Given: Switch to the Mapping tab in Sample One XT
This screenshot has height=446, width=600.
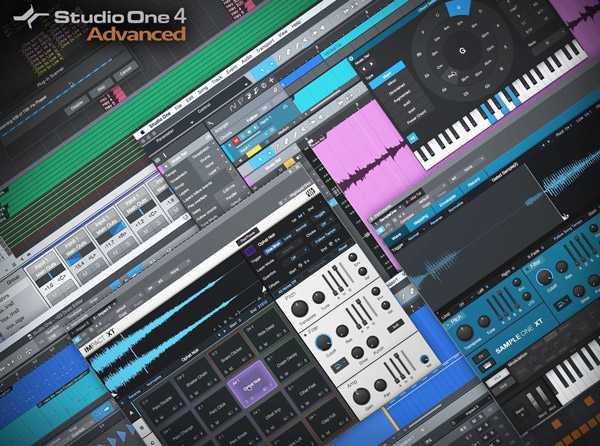Looking at the screenshot, I should [x=420, y=221].
